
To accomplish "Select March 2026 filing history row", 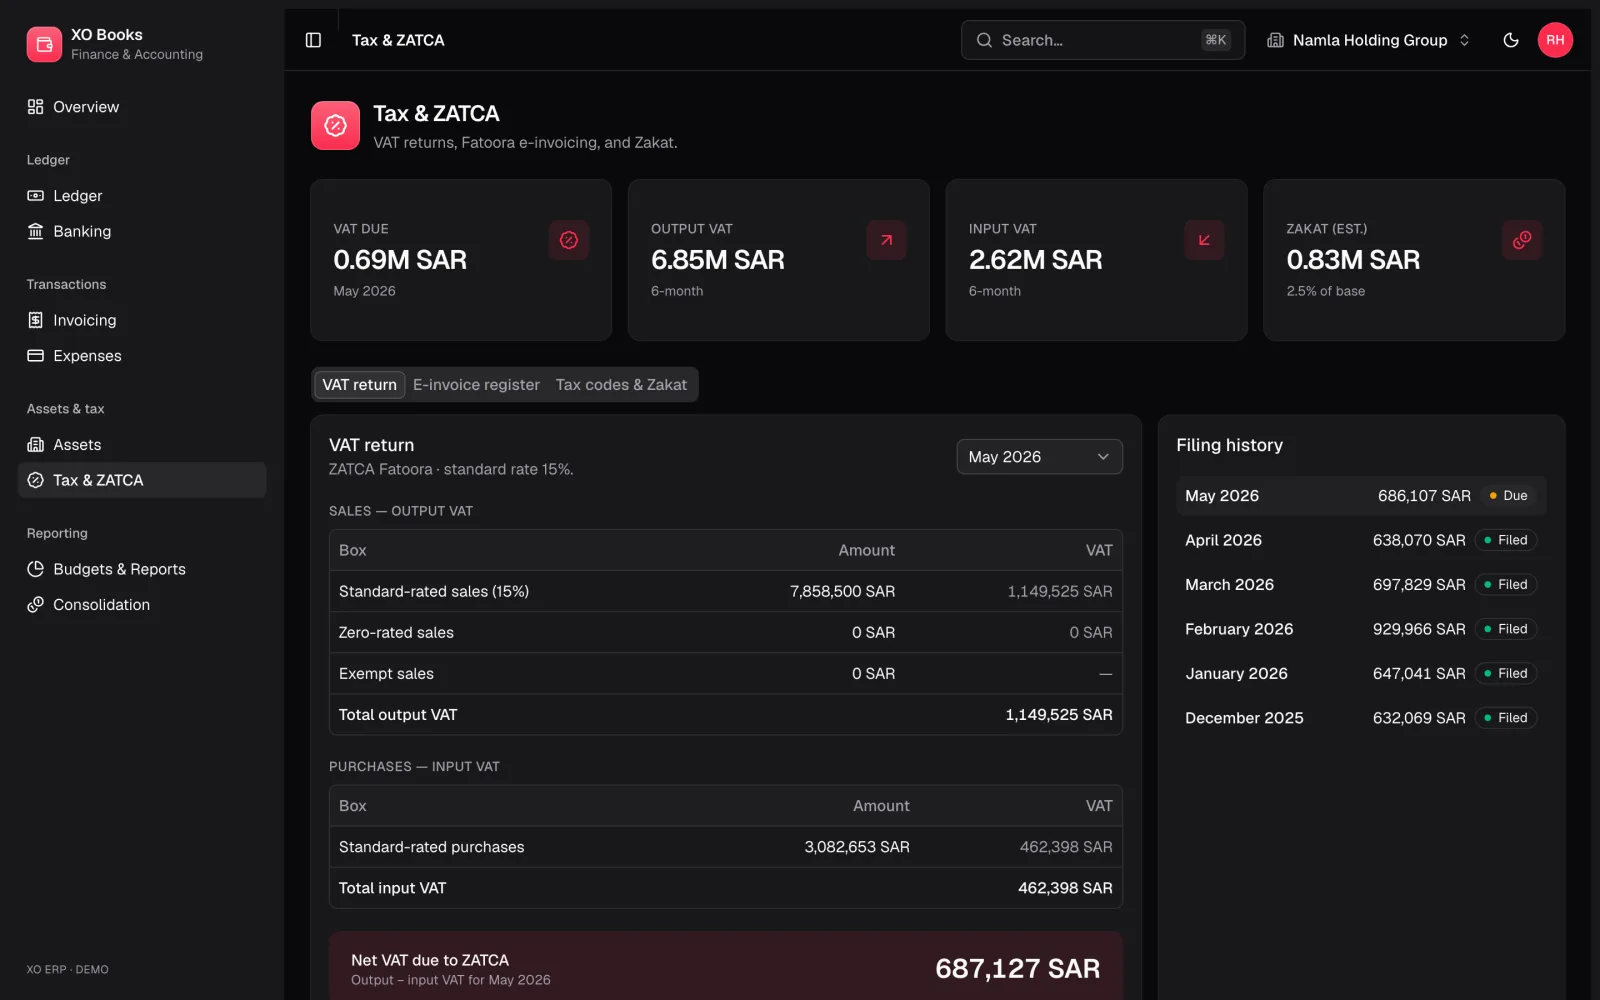I will [1361, 585].
